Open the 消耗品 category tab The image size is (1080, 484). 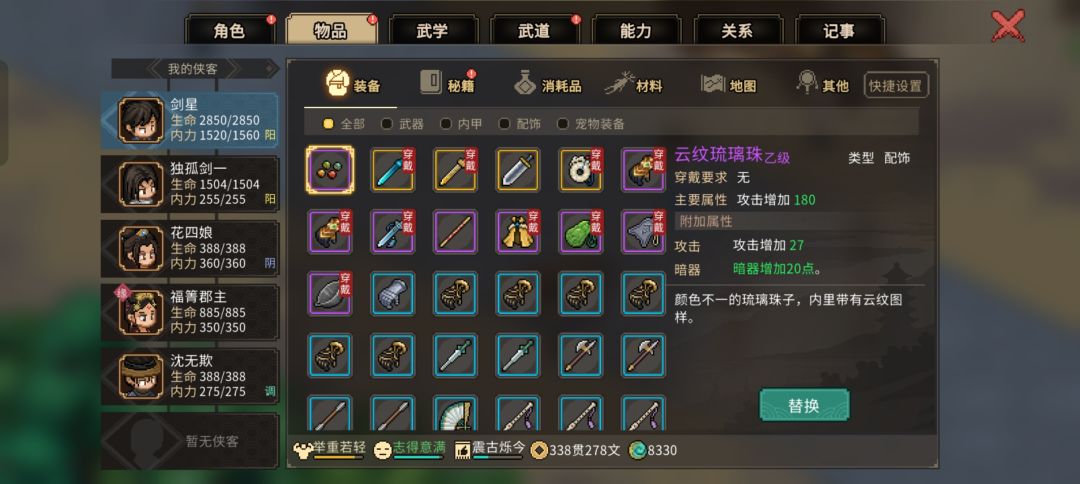(548, 85)
